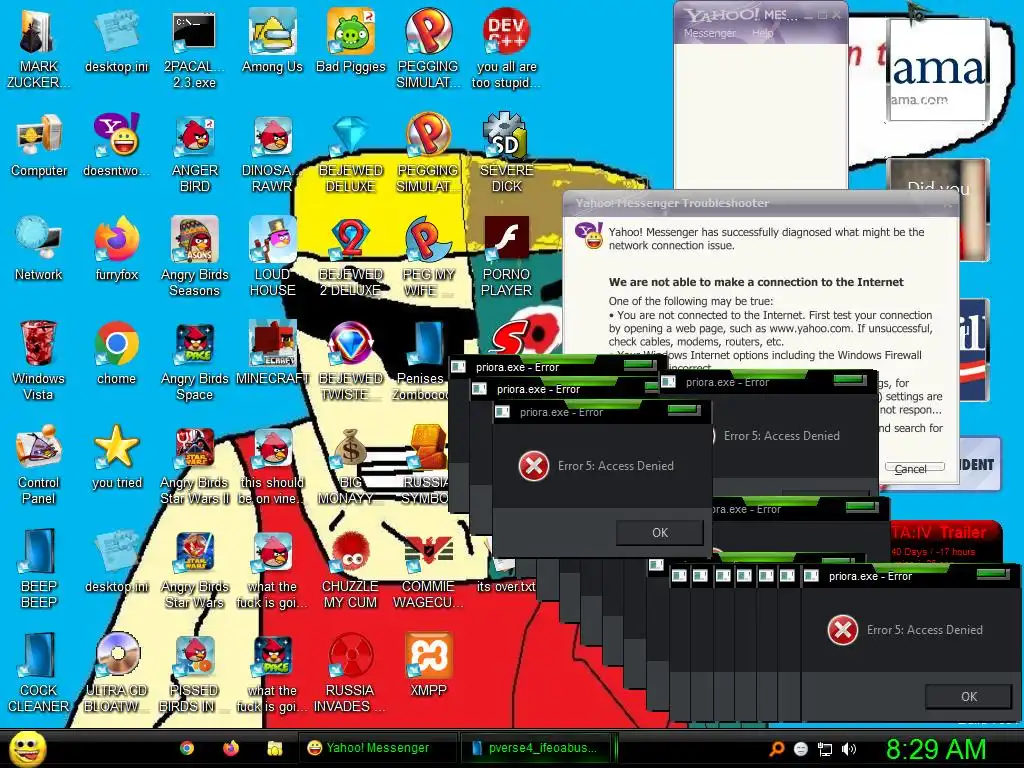Click the ama.com gadget thumbnail

point(937,70)
